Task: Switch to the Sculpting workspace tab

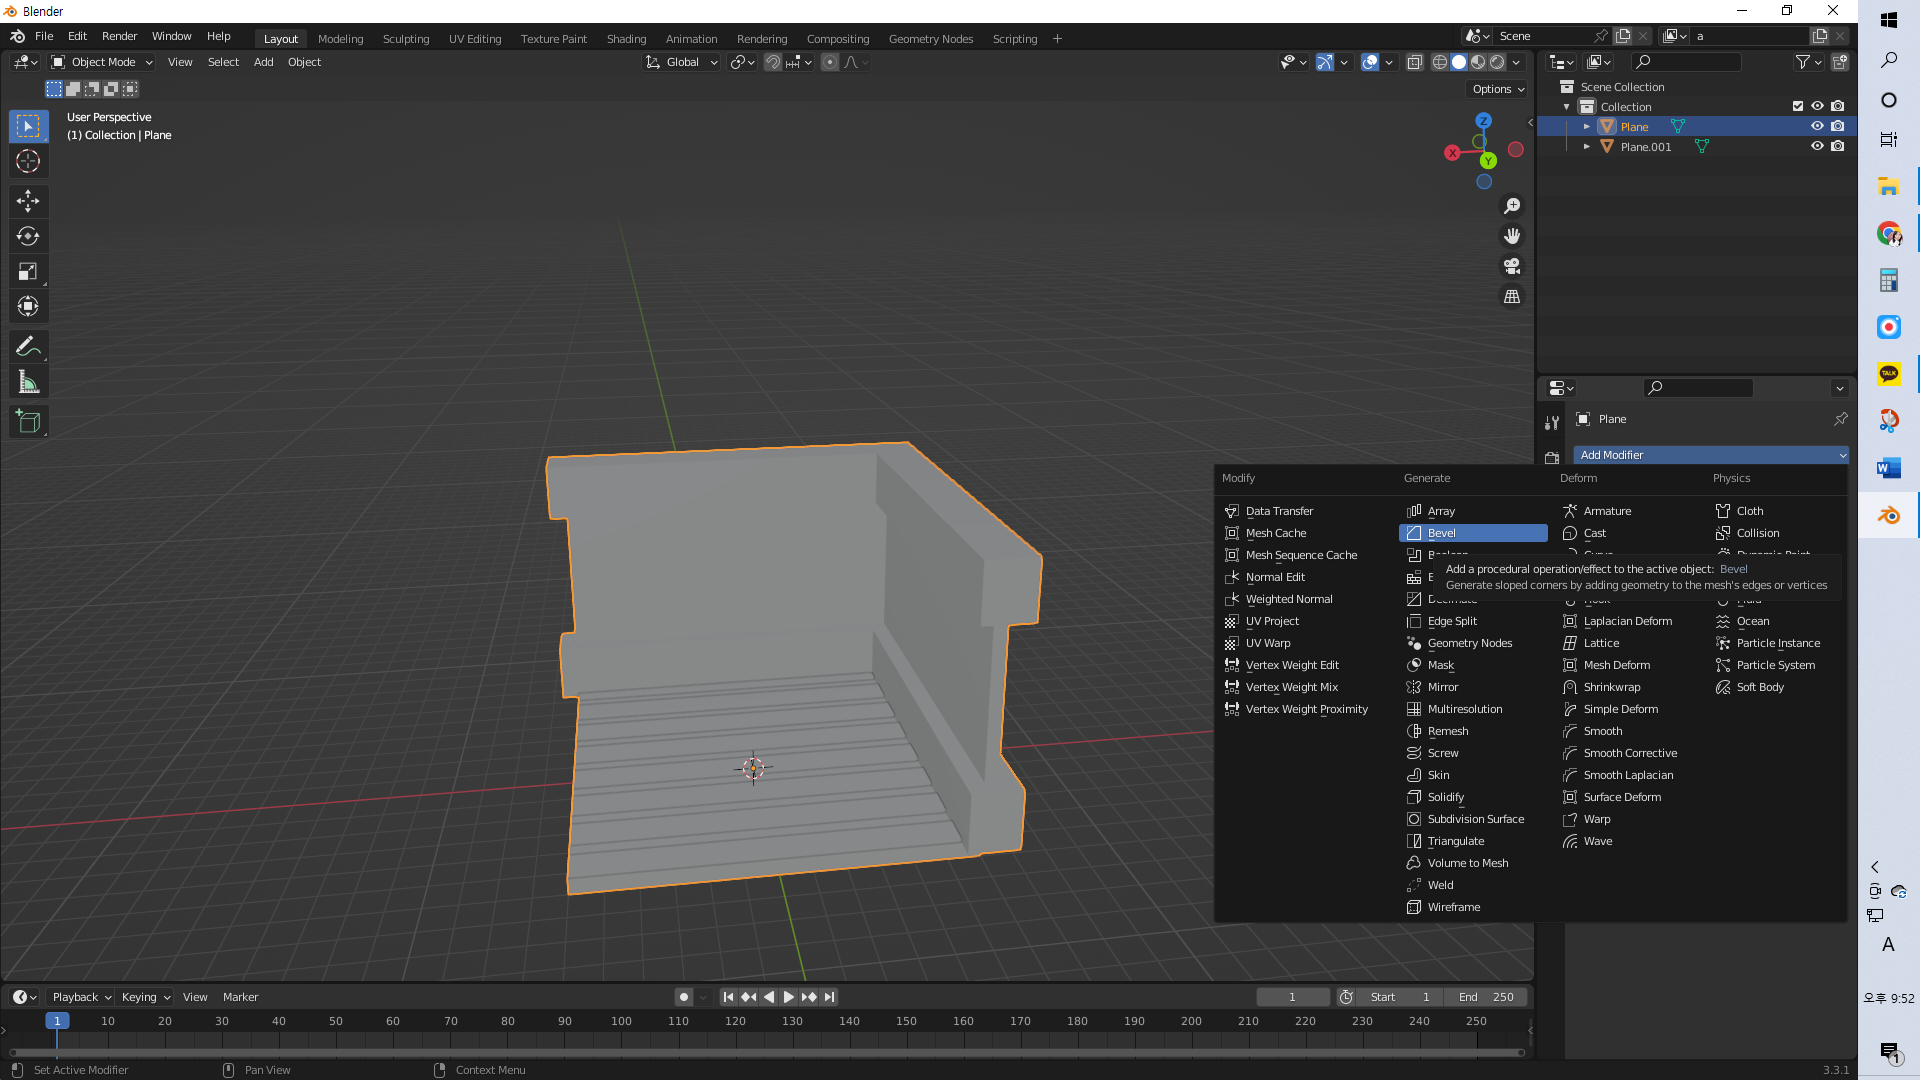Action: point(405,39)
